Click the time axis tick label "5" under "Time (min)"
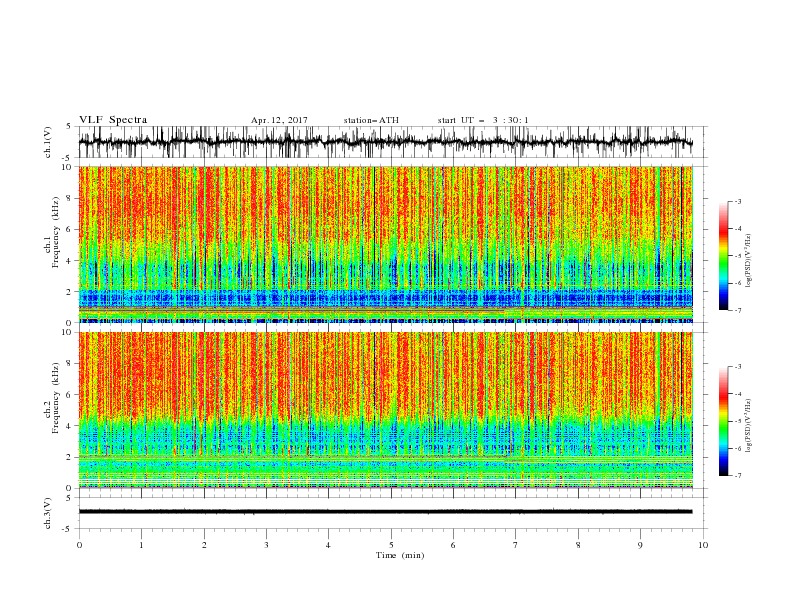This screenshot has height=612, width=792. coord(391,545)
